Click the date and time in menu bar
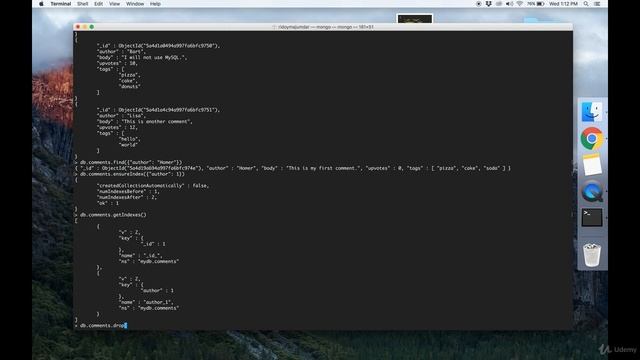Screen dimensions: 640x360 tap(563, 4)
